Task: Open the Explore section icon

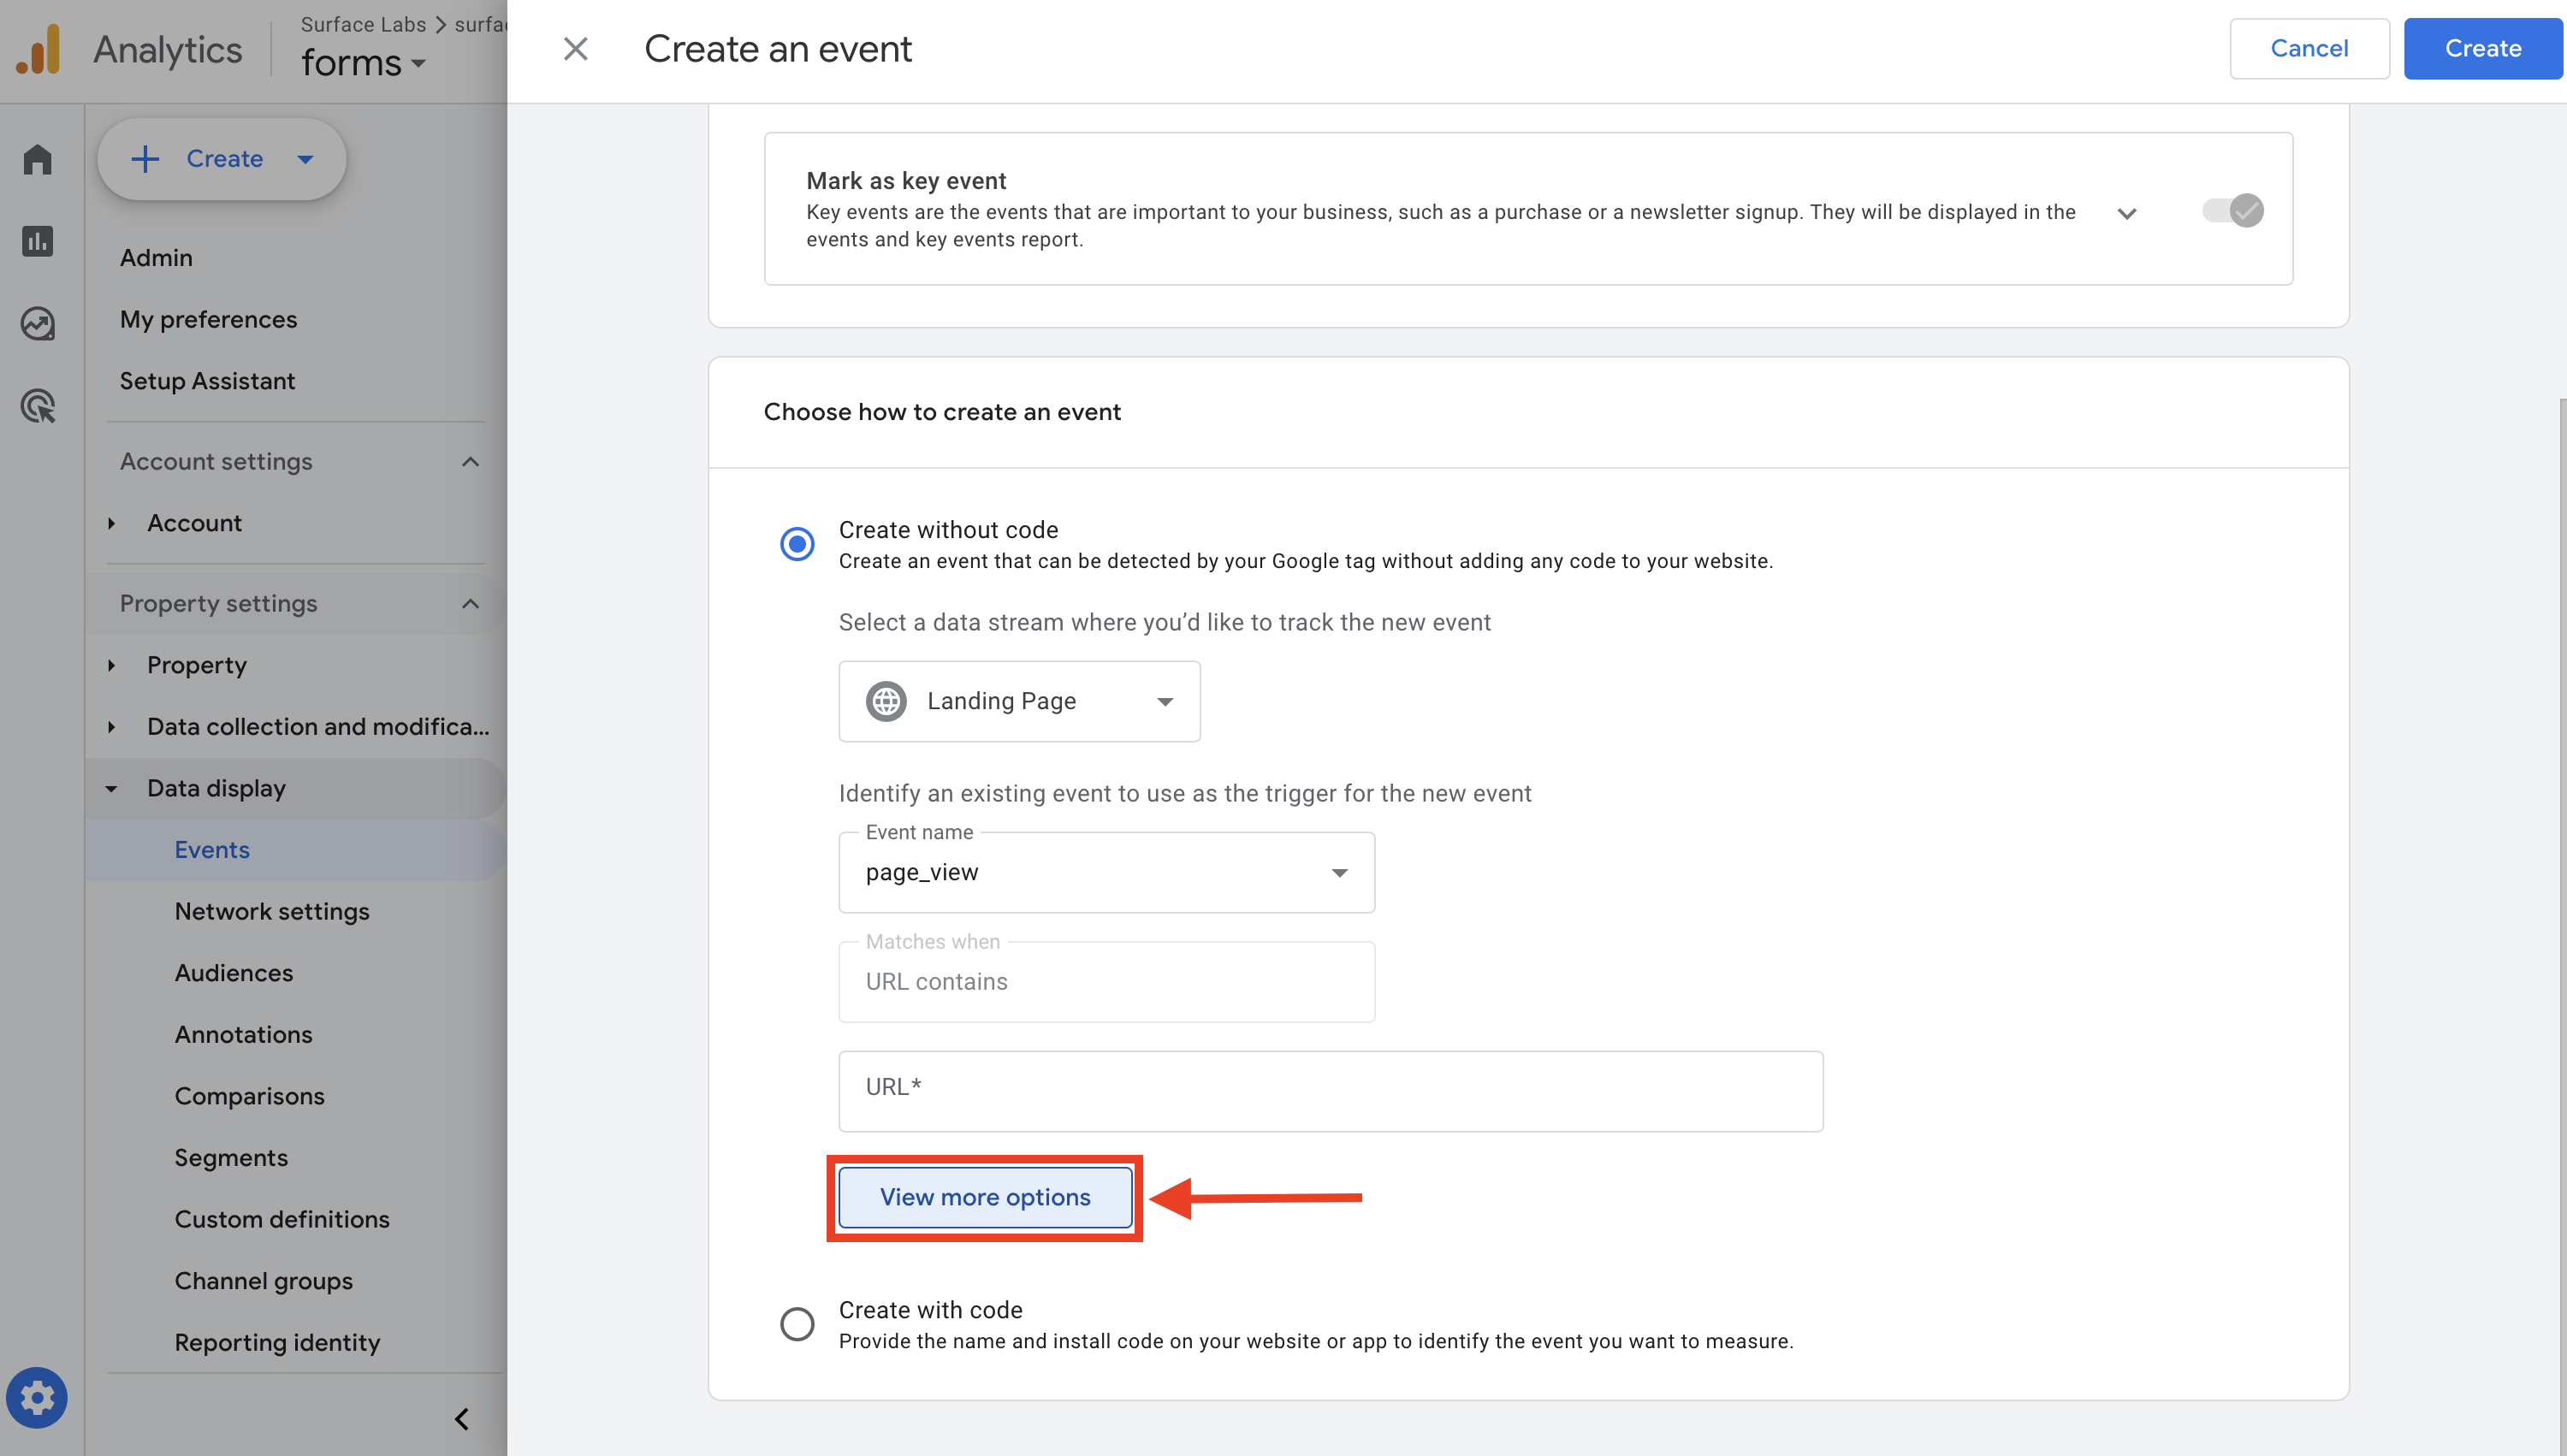Action: (x=37, y=323)
